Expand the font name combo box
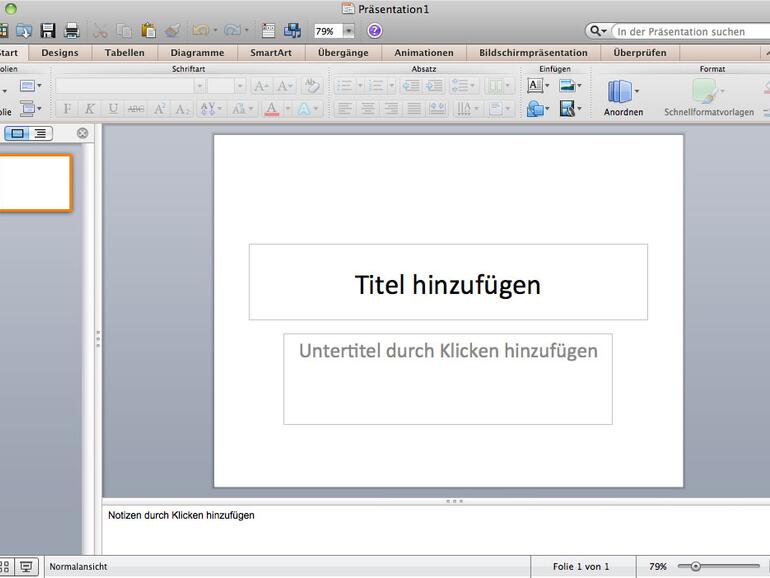The width and height of the screenshot is (770, 578). 200,86
